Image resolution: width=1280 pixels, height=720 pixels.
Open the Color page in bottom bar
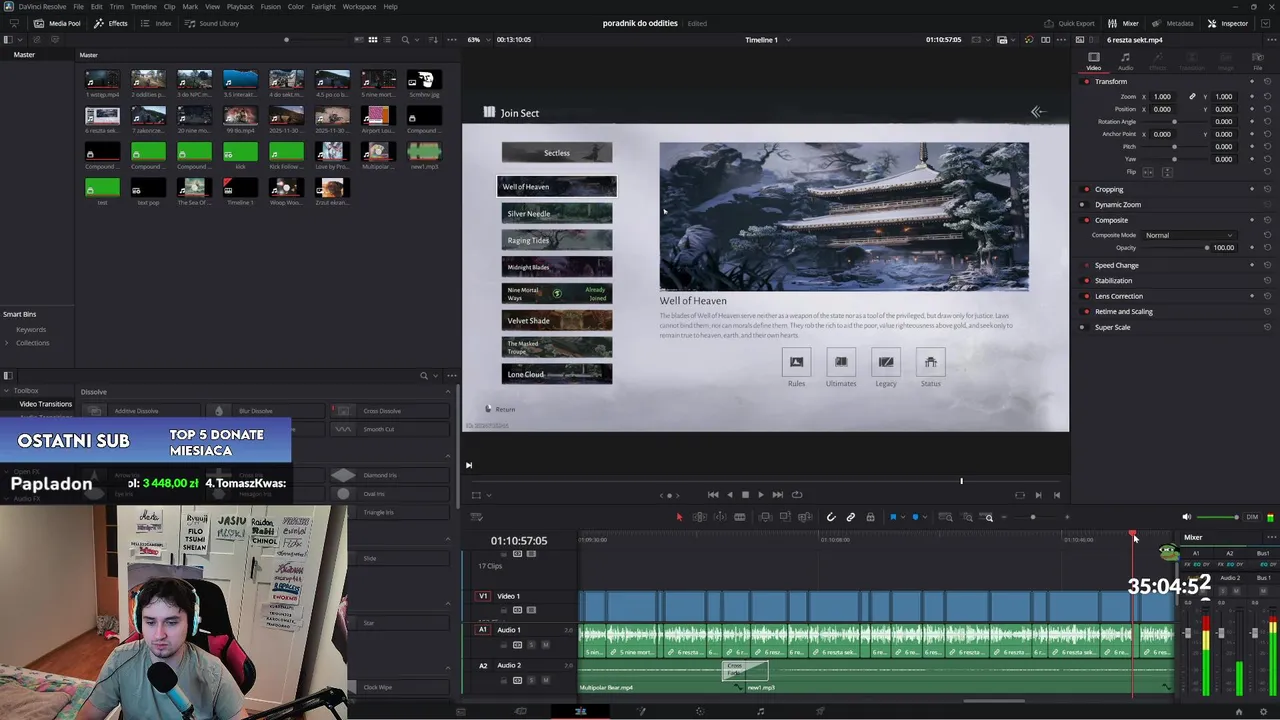tap(700, 711)
